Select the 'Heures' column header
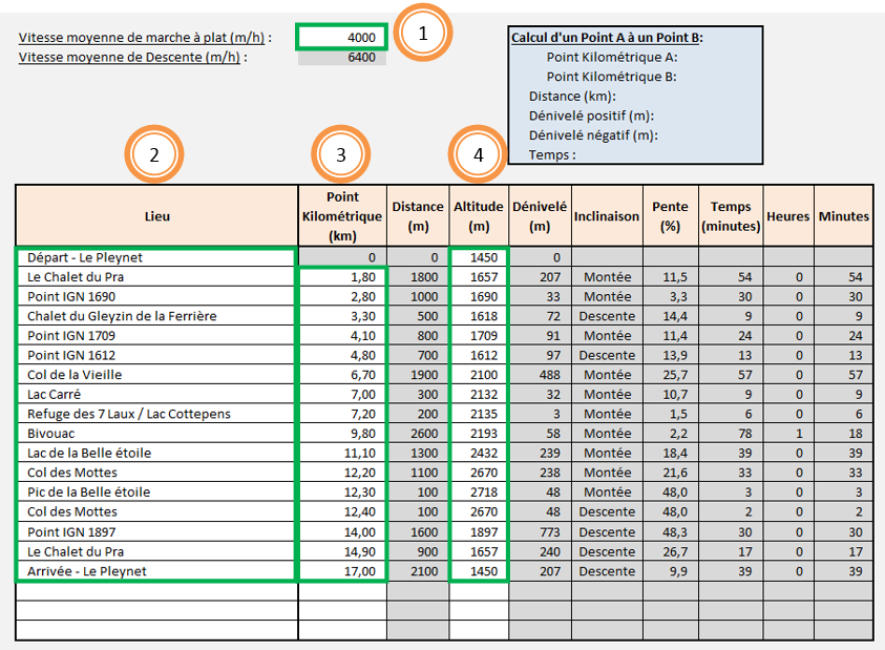This screenshot has width=885, height=650. pos(788,216)
